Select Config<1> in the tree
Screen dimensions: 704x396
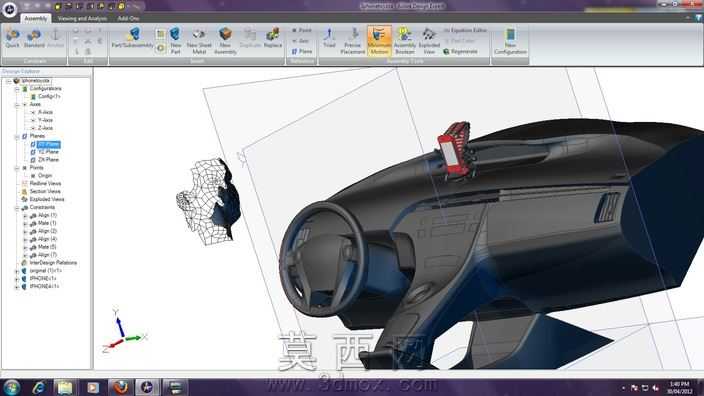point(48,97)
